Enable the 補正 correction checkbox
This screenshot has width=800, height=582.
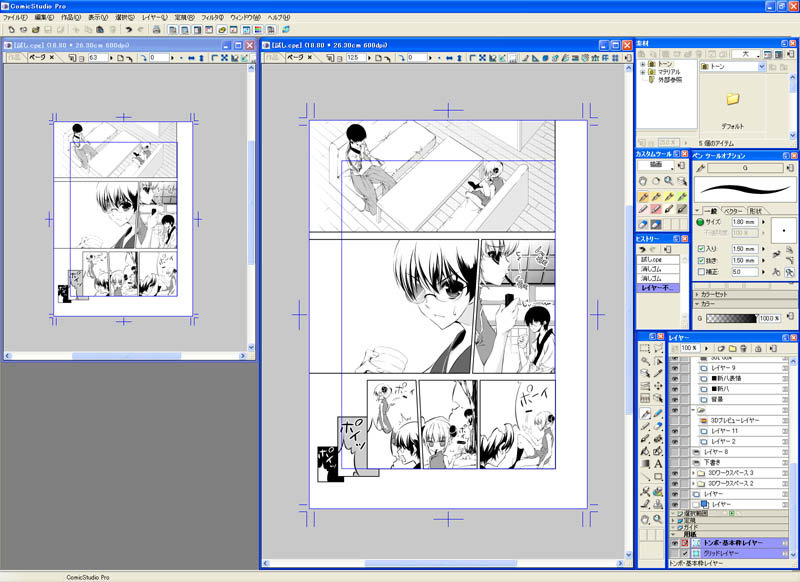pos(702,272)
